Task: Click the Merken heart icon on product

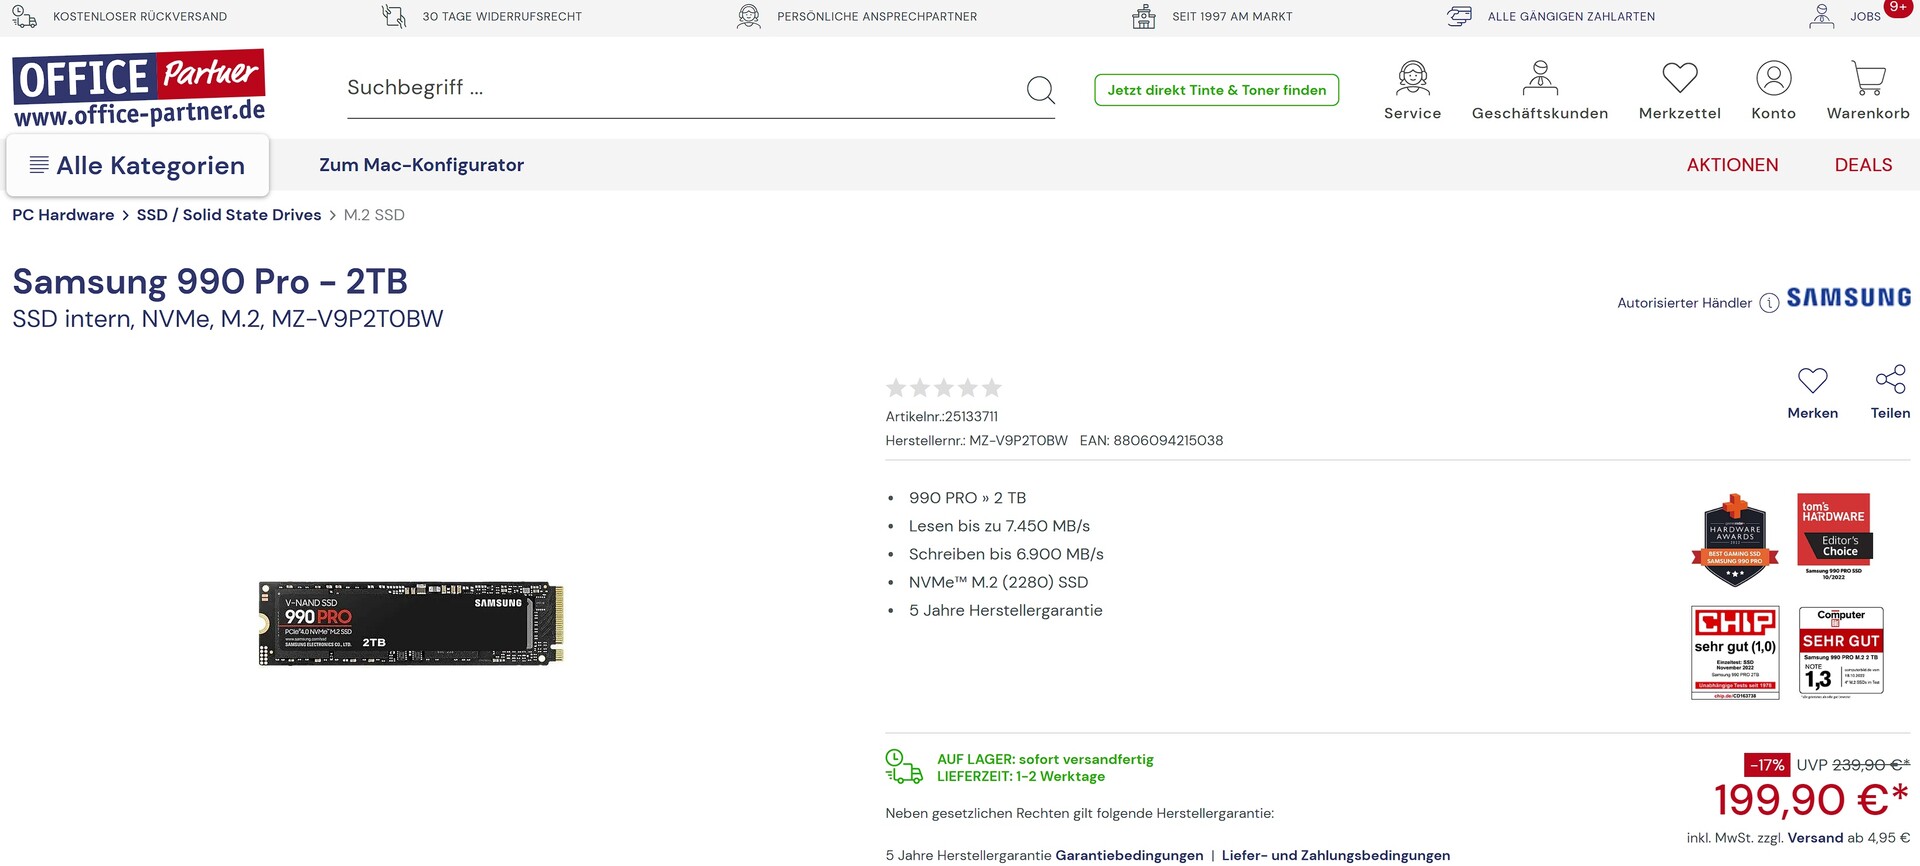Action: 1812,380
